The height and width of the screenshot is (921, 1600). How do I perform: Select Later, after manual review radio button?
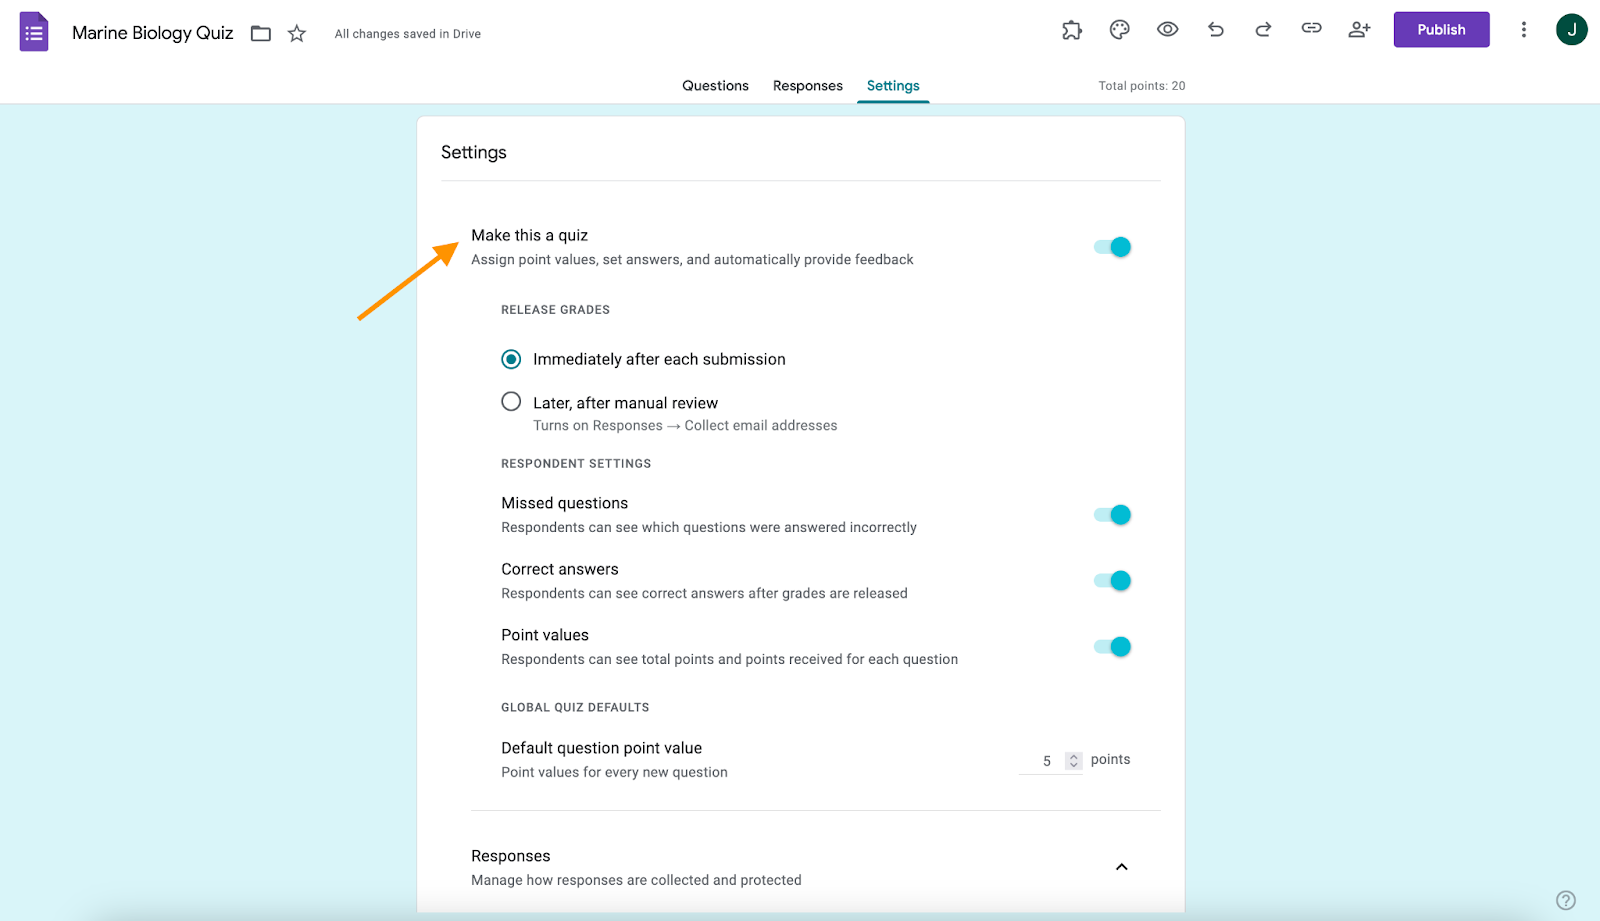511,402
